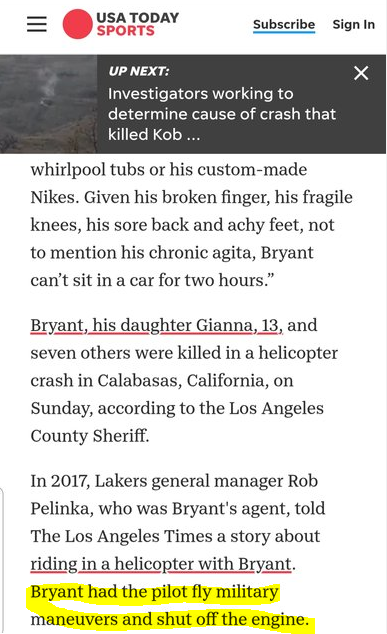Click the red USA Today circle logo
The image size is (387, 634).
(x=77, y=24)
